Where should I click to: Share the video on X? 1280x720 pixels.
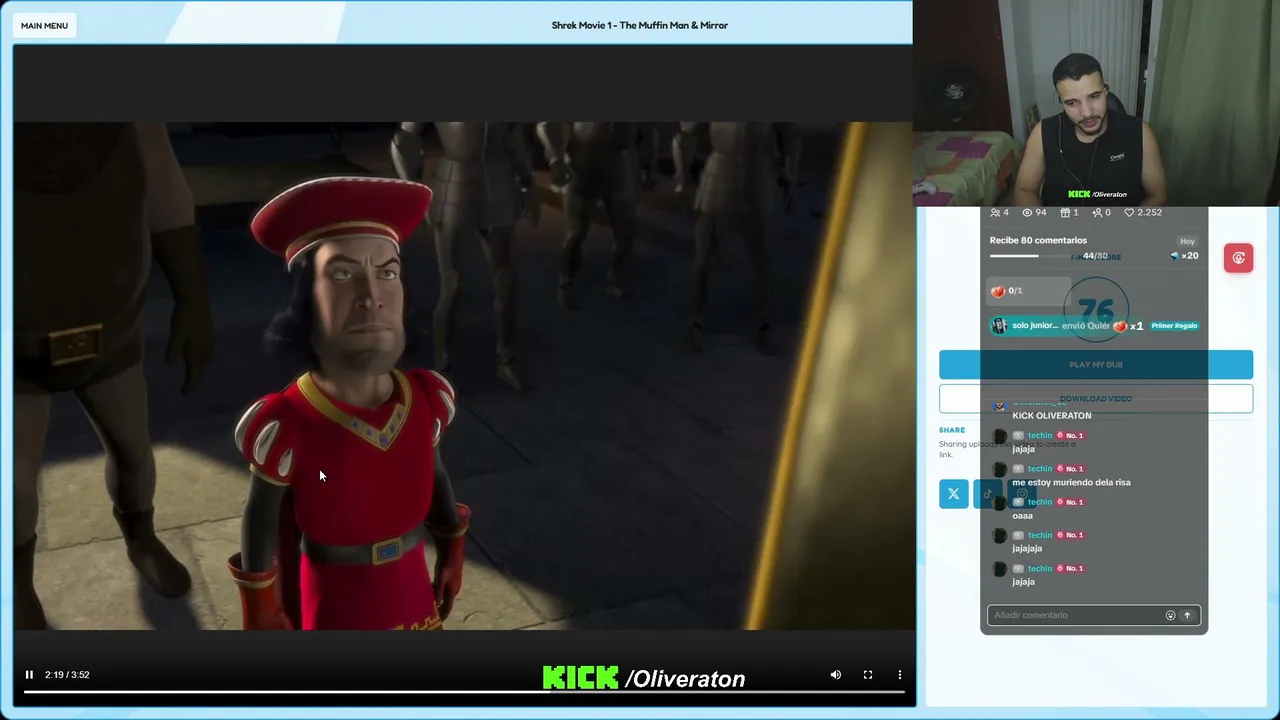point(954,494)
